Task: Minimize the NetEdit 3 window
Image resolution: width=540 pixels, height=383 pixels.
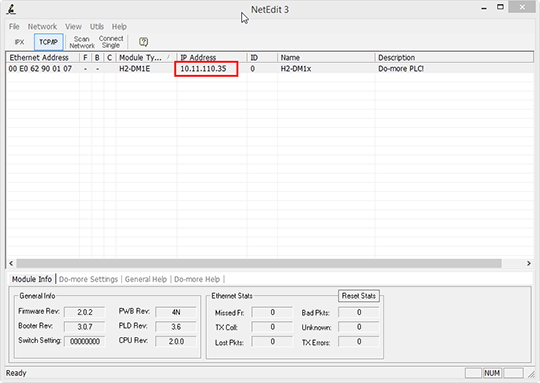Action: (484, 8)
